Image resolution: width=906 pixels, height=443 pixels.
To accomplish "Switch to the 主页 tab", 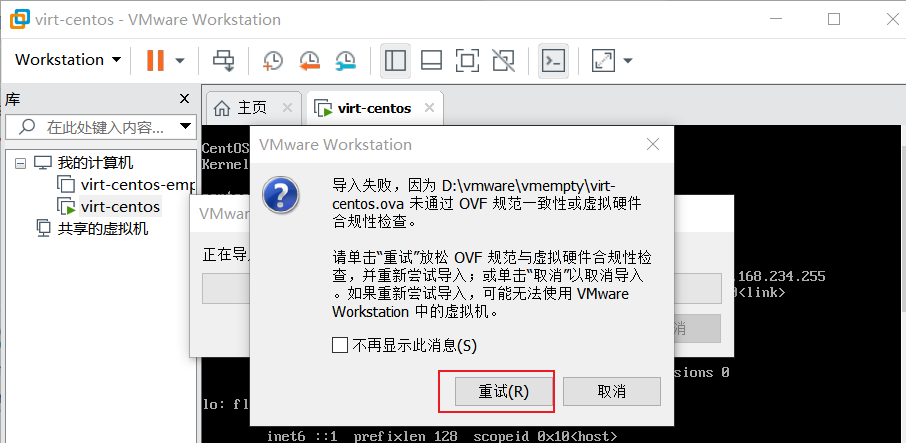I will point(253,108).
